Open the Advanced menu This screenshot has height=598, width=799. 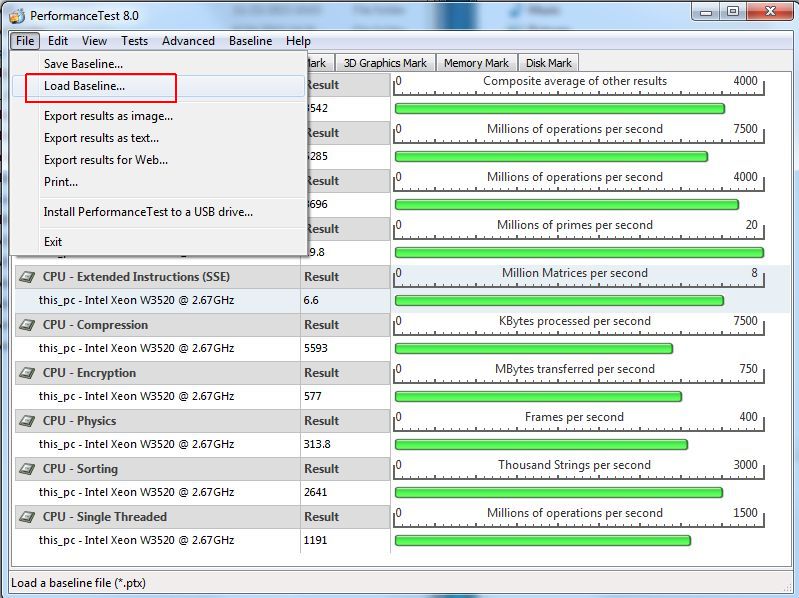tap(188, 41)
